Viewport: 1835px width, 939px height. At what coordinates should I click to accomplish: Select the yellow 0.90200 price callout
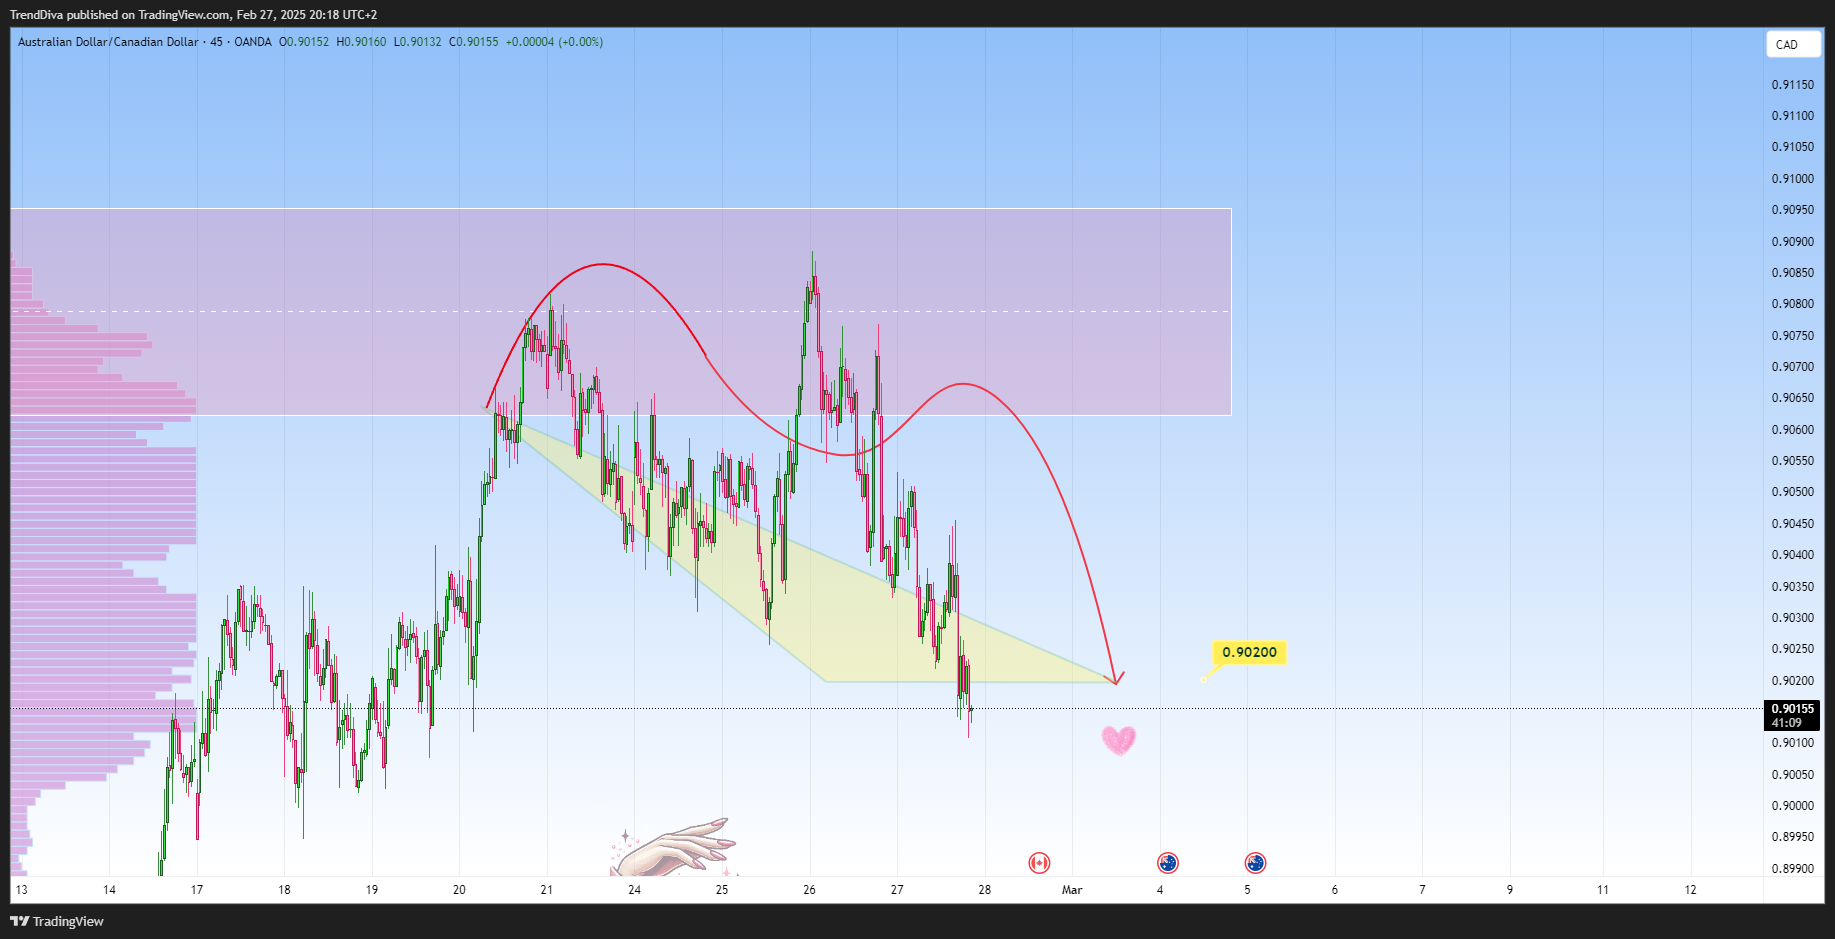tap(1249, 652)
